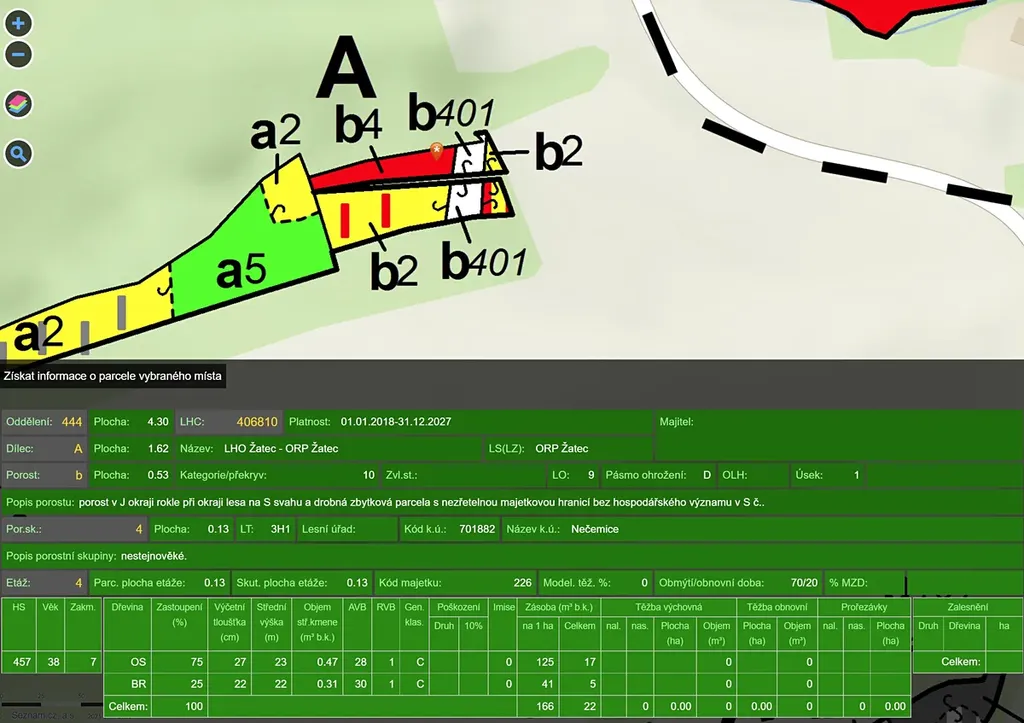The image size is (1024, 723).
Task: Click the orange location pin marker
Action: coord(436,151)
